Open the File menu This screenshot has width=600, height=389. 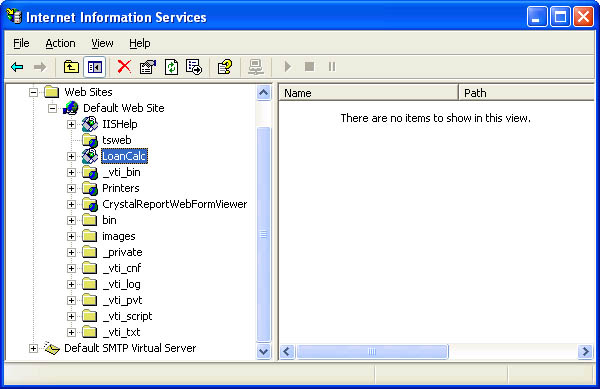point(21,43)
